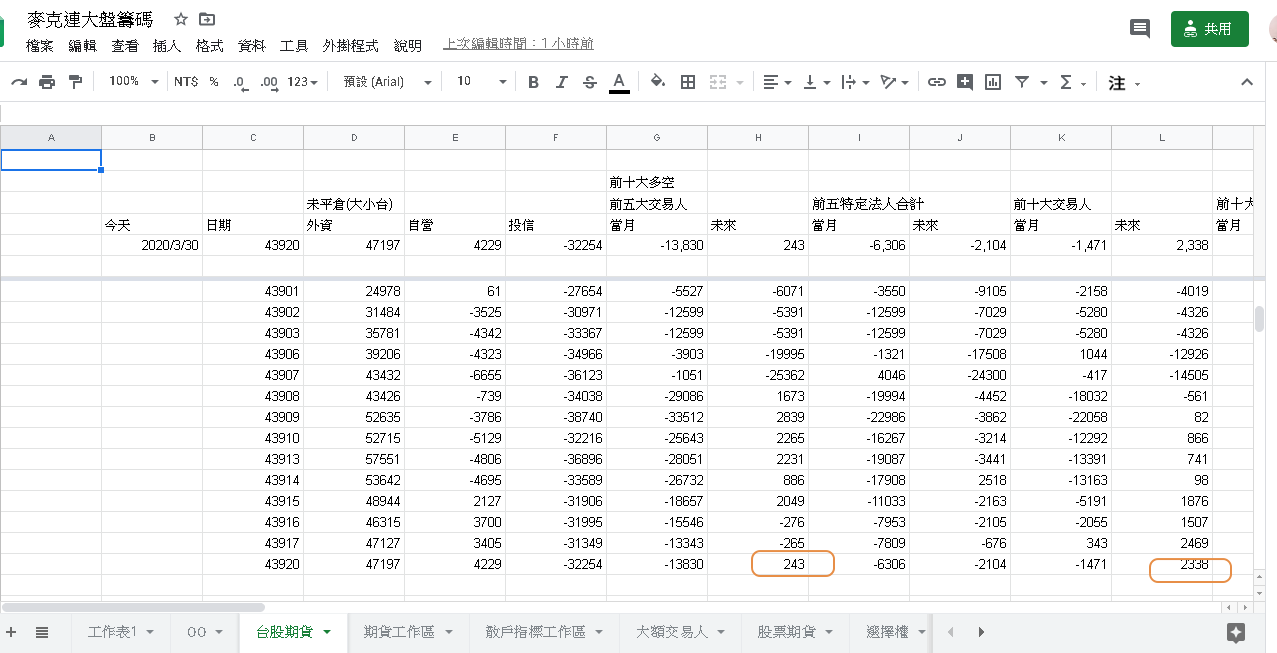Open the 插入 menu

[166, 45]
